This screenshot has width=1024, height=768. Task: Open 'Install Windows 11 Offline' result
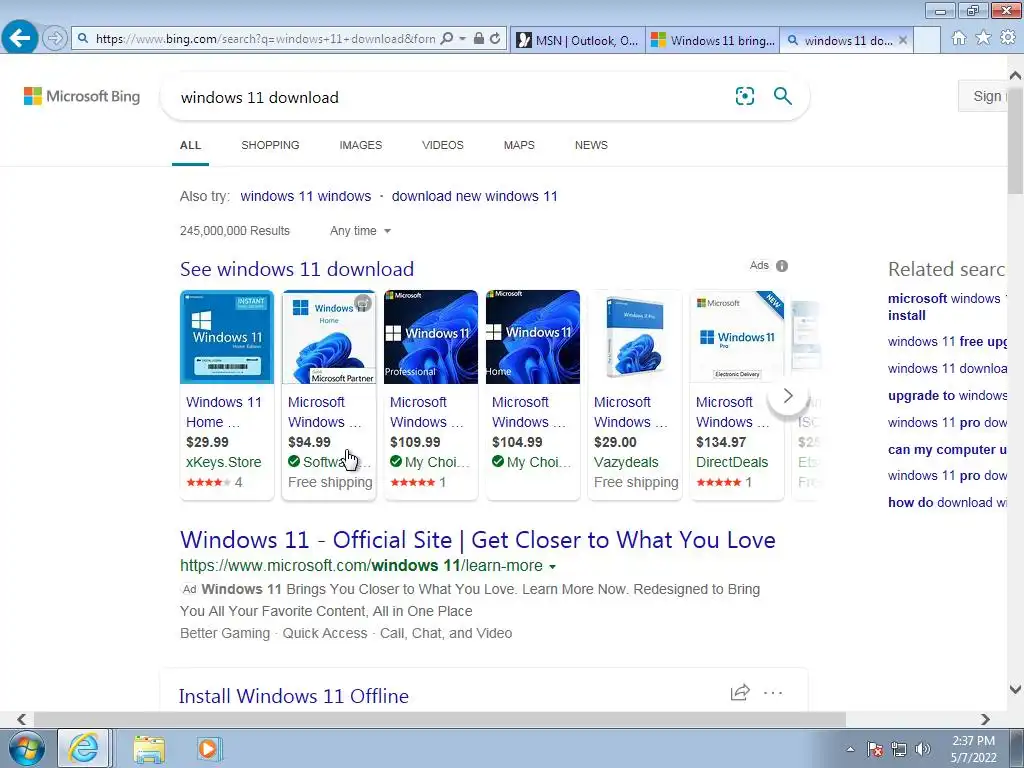(294, 696)
